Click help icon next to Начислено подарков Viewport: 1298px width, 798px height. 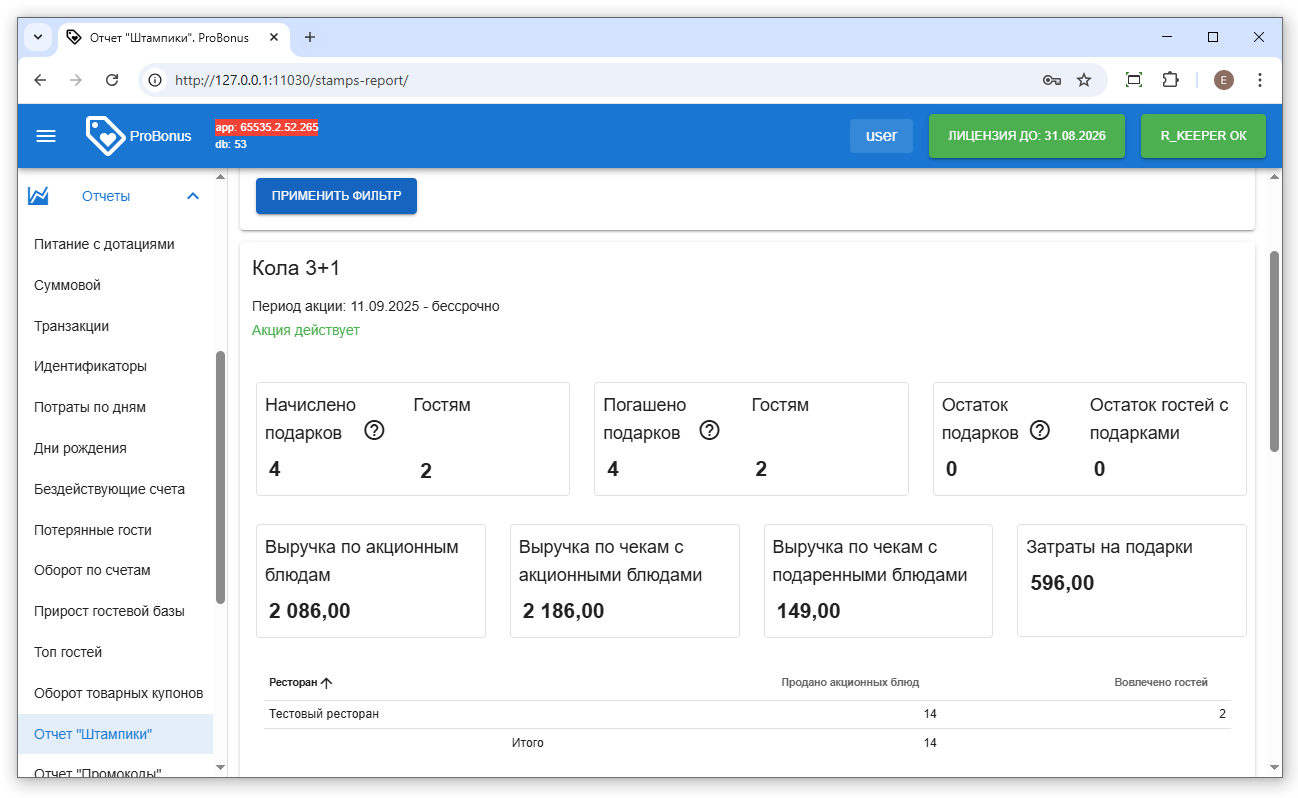click(x=374, y=431)
